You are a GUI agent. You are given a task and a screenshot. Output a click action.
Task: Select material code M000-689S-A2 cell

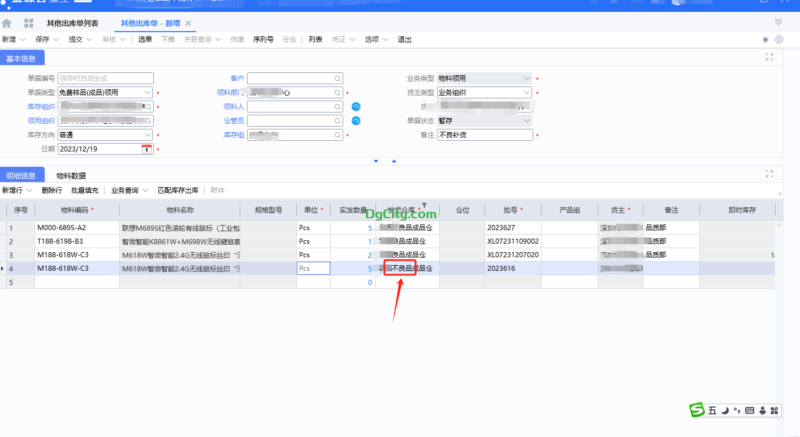tap(77, 227)
